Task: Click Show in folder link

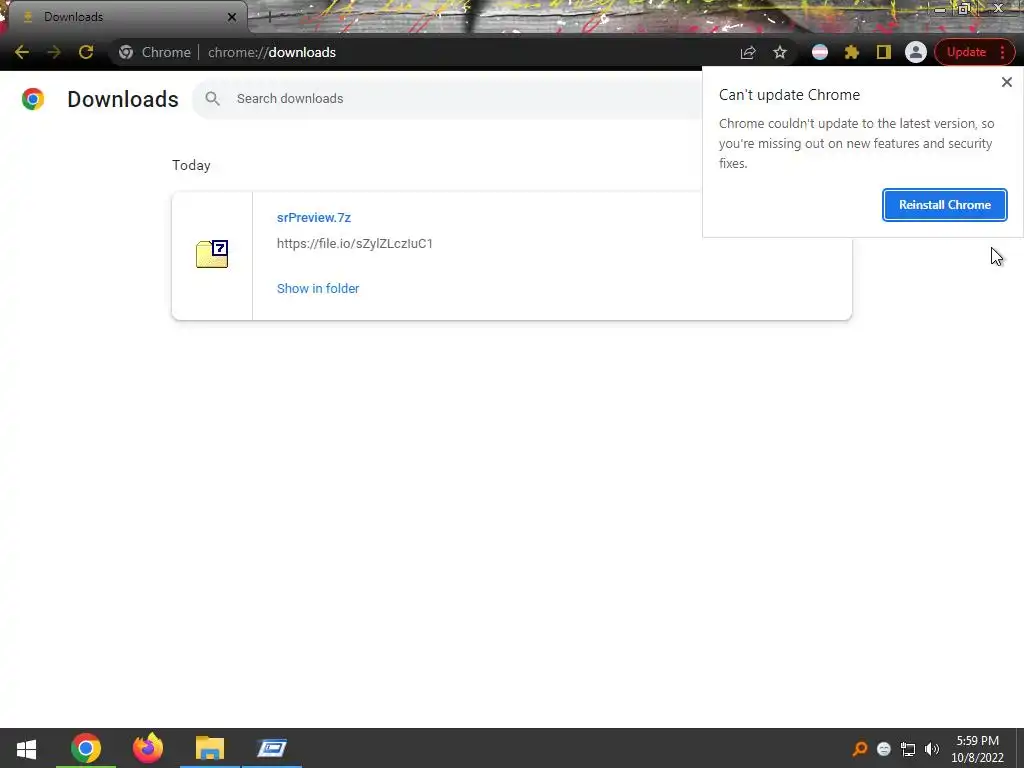Action: [318, 288]
